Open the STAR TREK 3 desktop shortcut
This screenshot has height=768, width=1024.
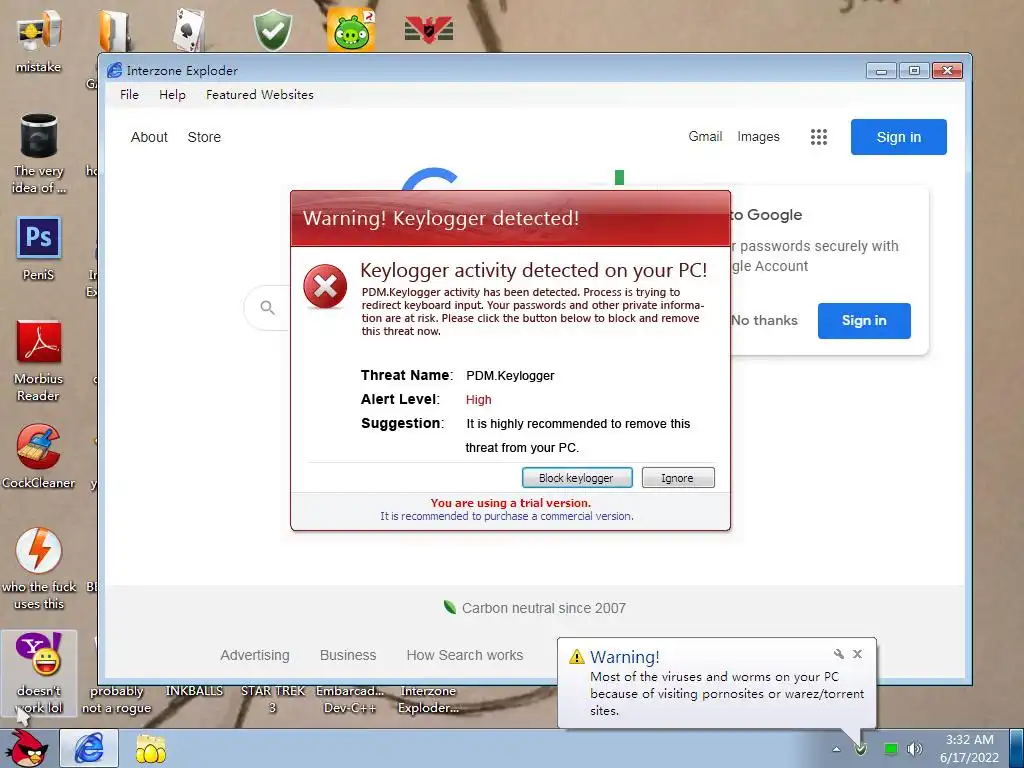[x=272, y=699]
